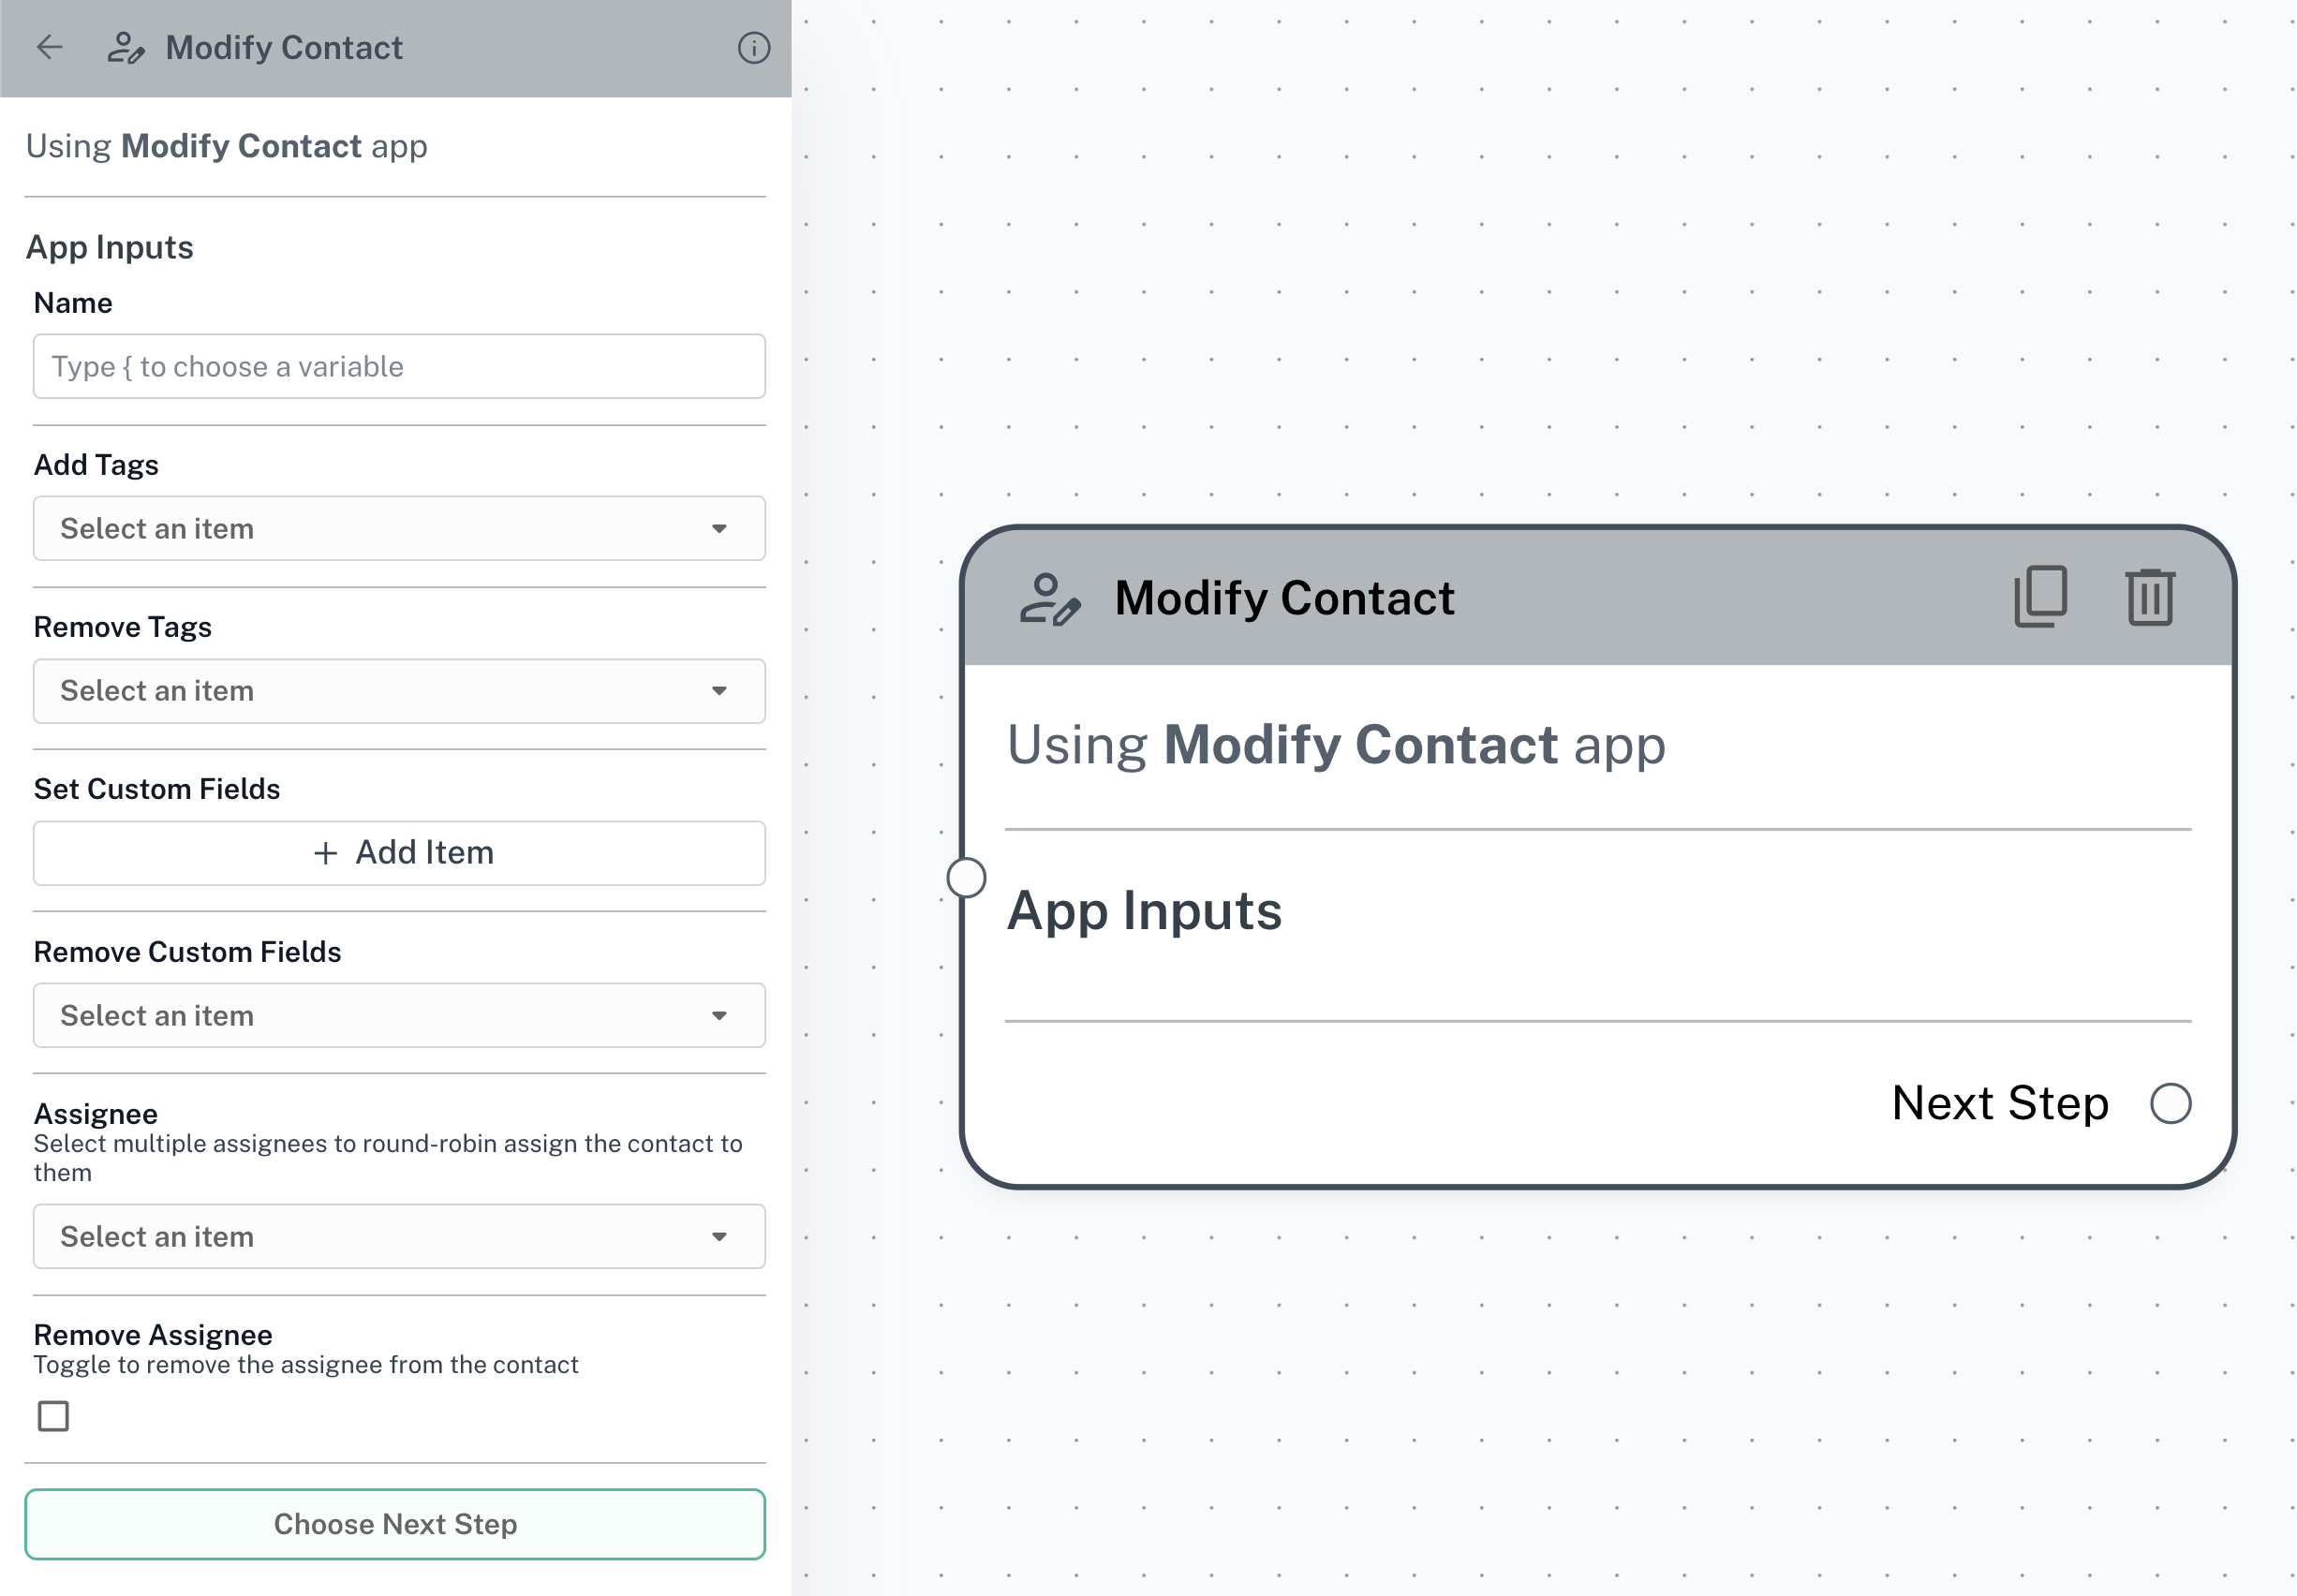Select the Modify Contact node title

pos(1284,598)
